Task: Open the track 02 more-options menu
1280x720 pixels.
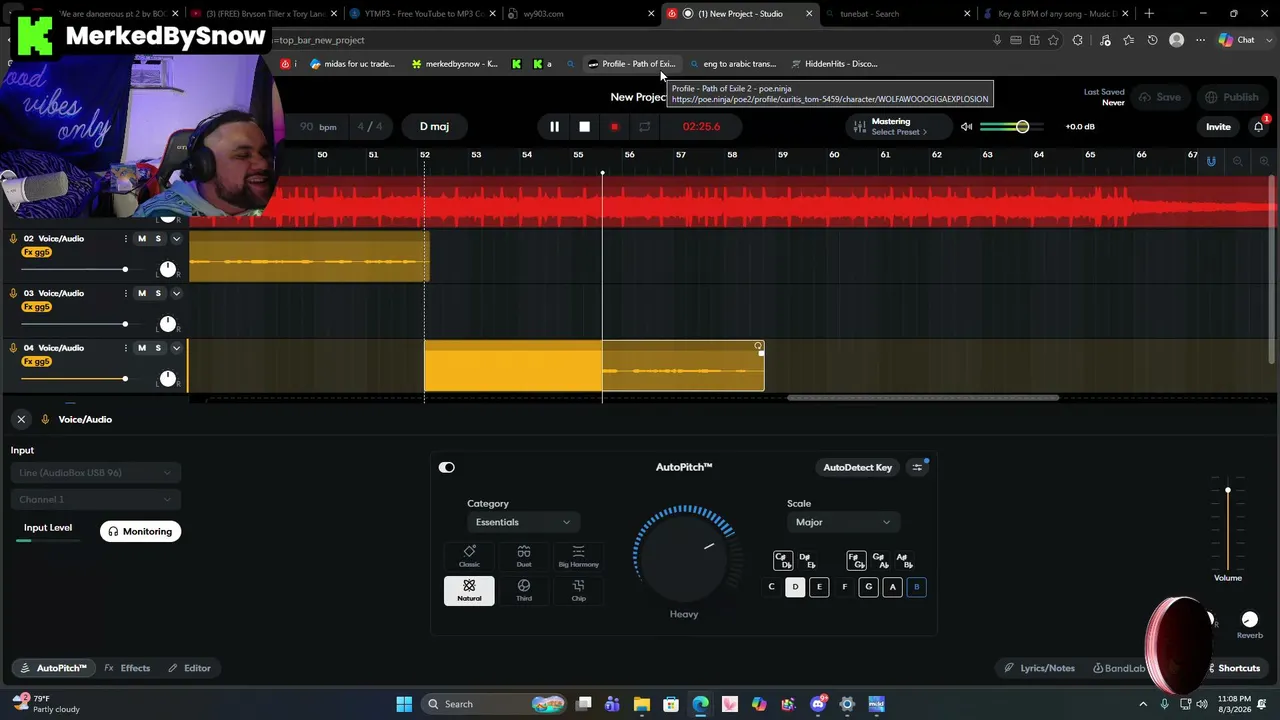Action: (125, 239)
